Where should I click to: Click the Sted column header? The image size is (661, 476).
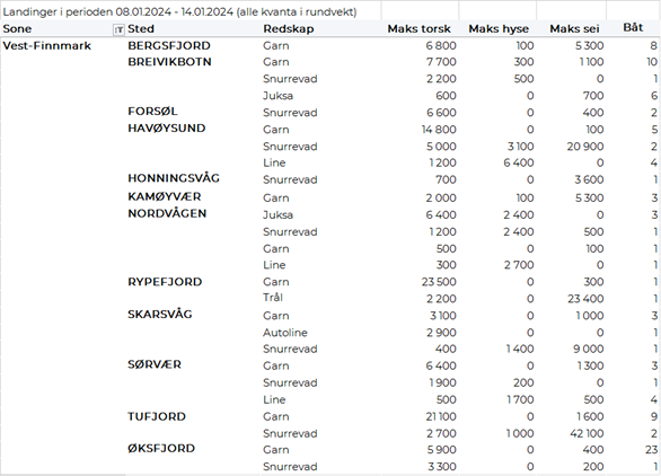[141, 31]
